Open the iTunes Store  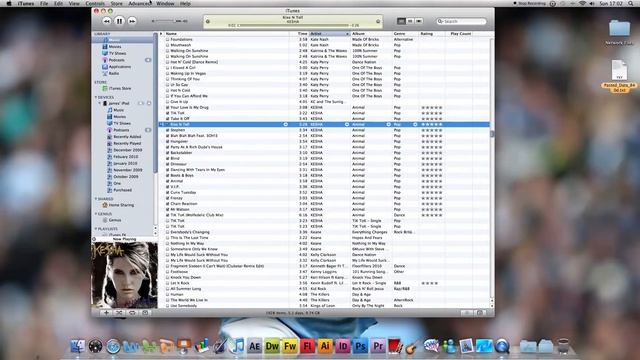click(x=120, y=88)
